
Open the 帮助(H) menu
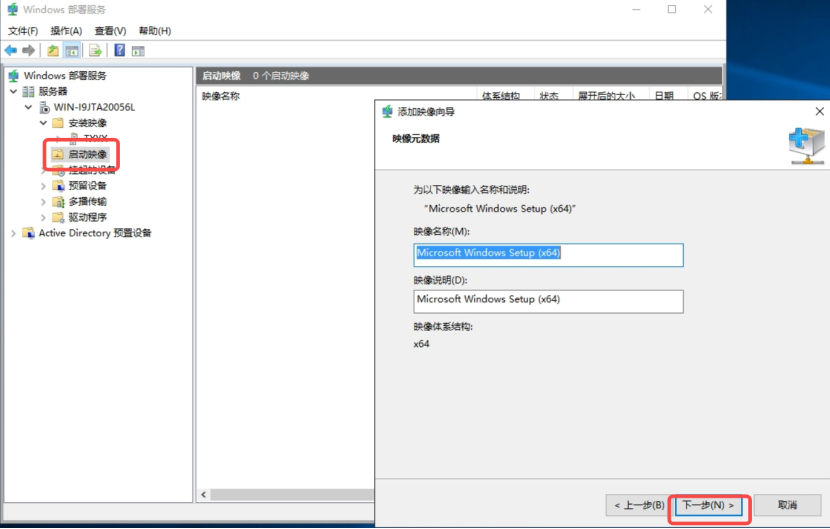click(155, 31)
